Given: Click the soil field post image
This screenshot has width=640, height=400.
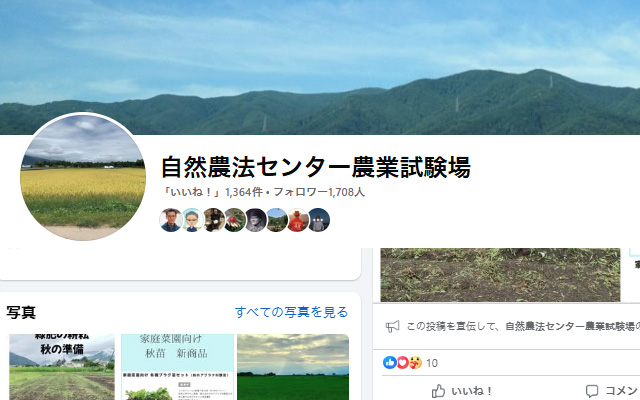Looking at the screenshot, I should tap(500, 275).
